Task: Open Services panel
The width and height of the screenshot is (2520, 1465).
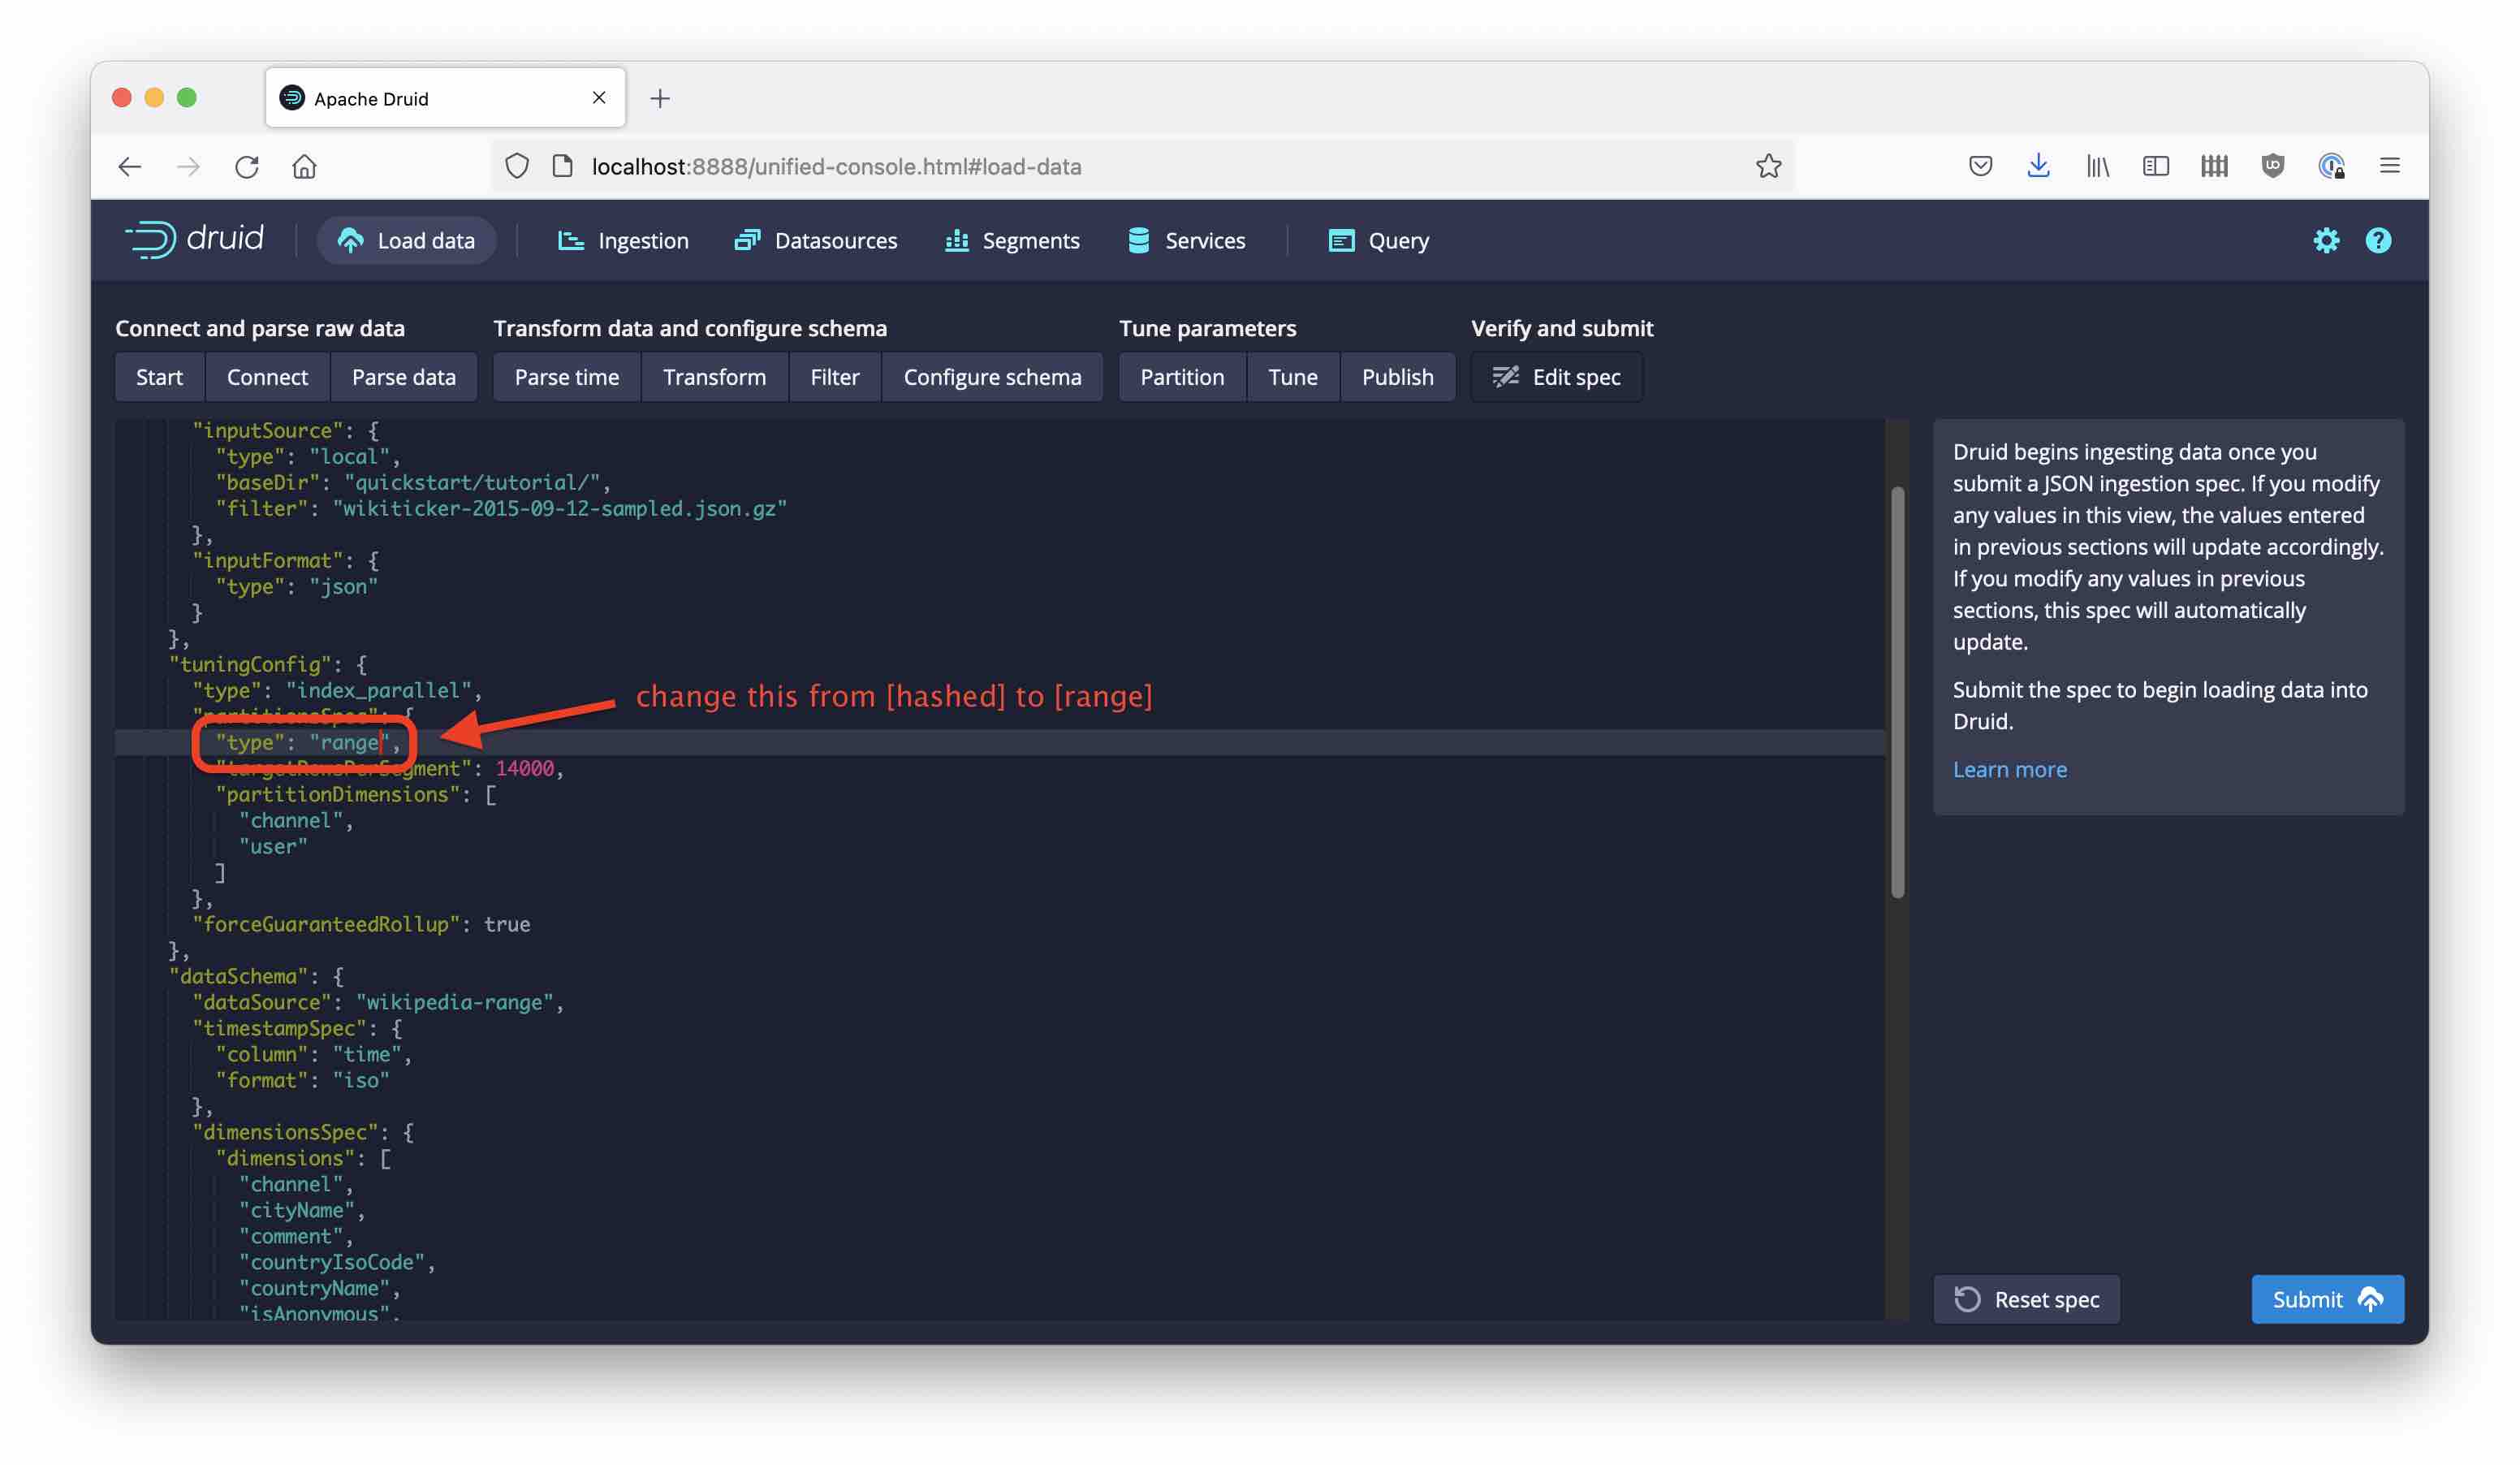Action: point(1204,239)
